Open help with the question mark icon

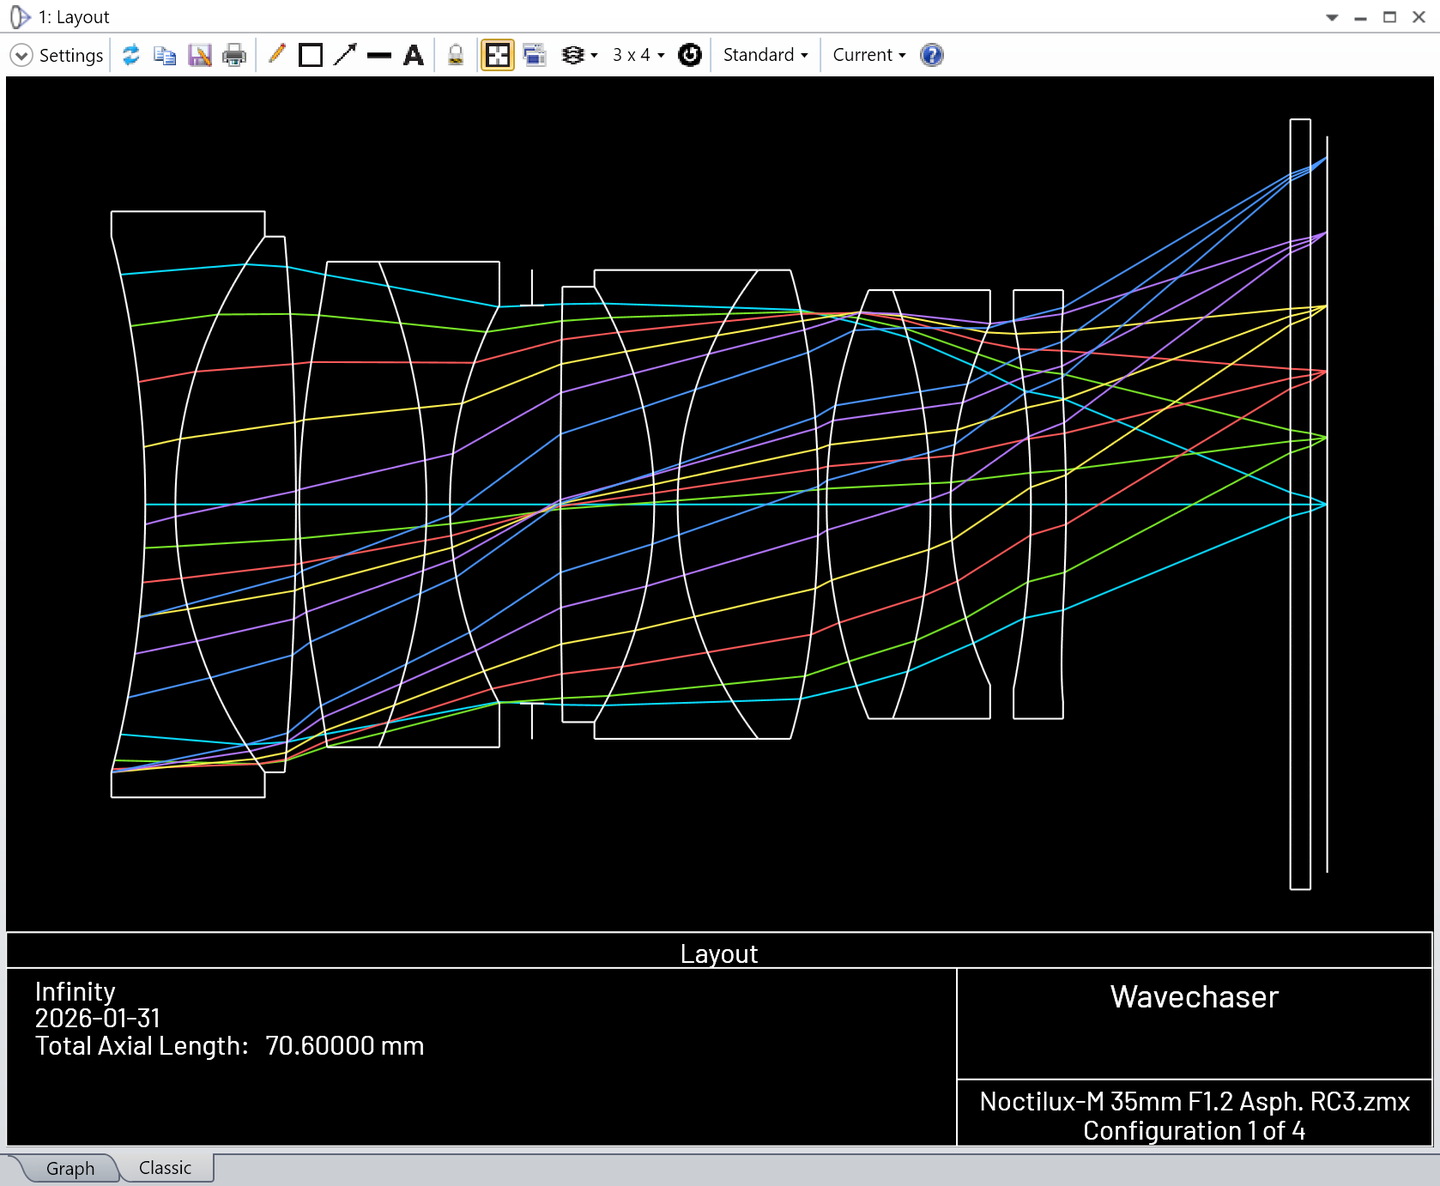point(932,55)
